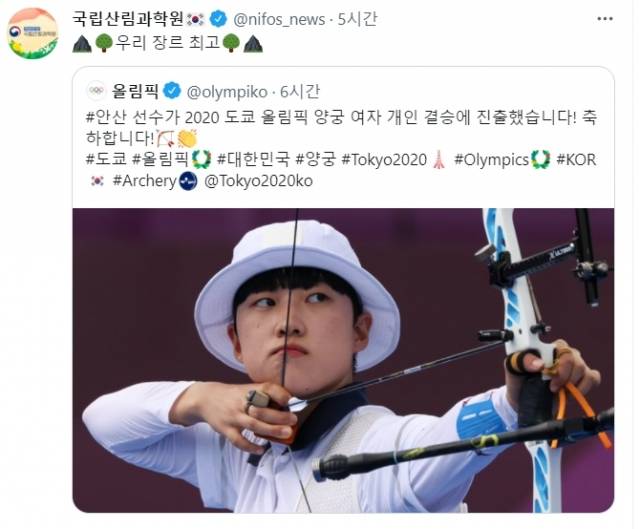Click the nifos_news profile avatar

(x=33, y=33)
